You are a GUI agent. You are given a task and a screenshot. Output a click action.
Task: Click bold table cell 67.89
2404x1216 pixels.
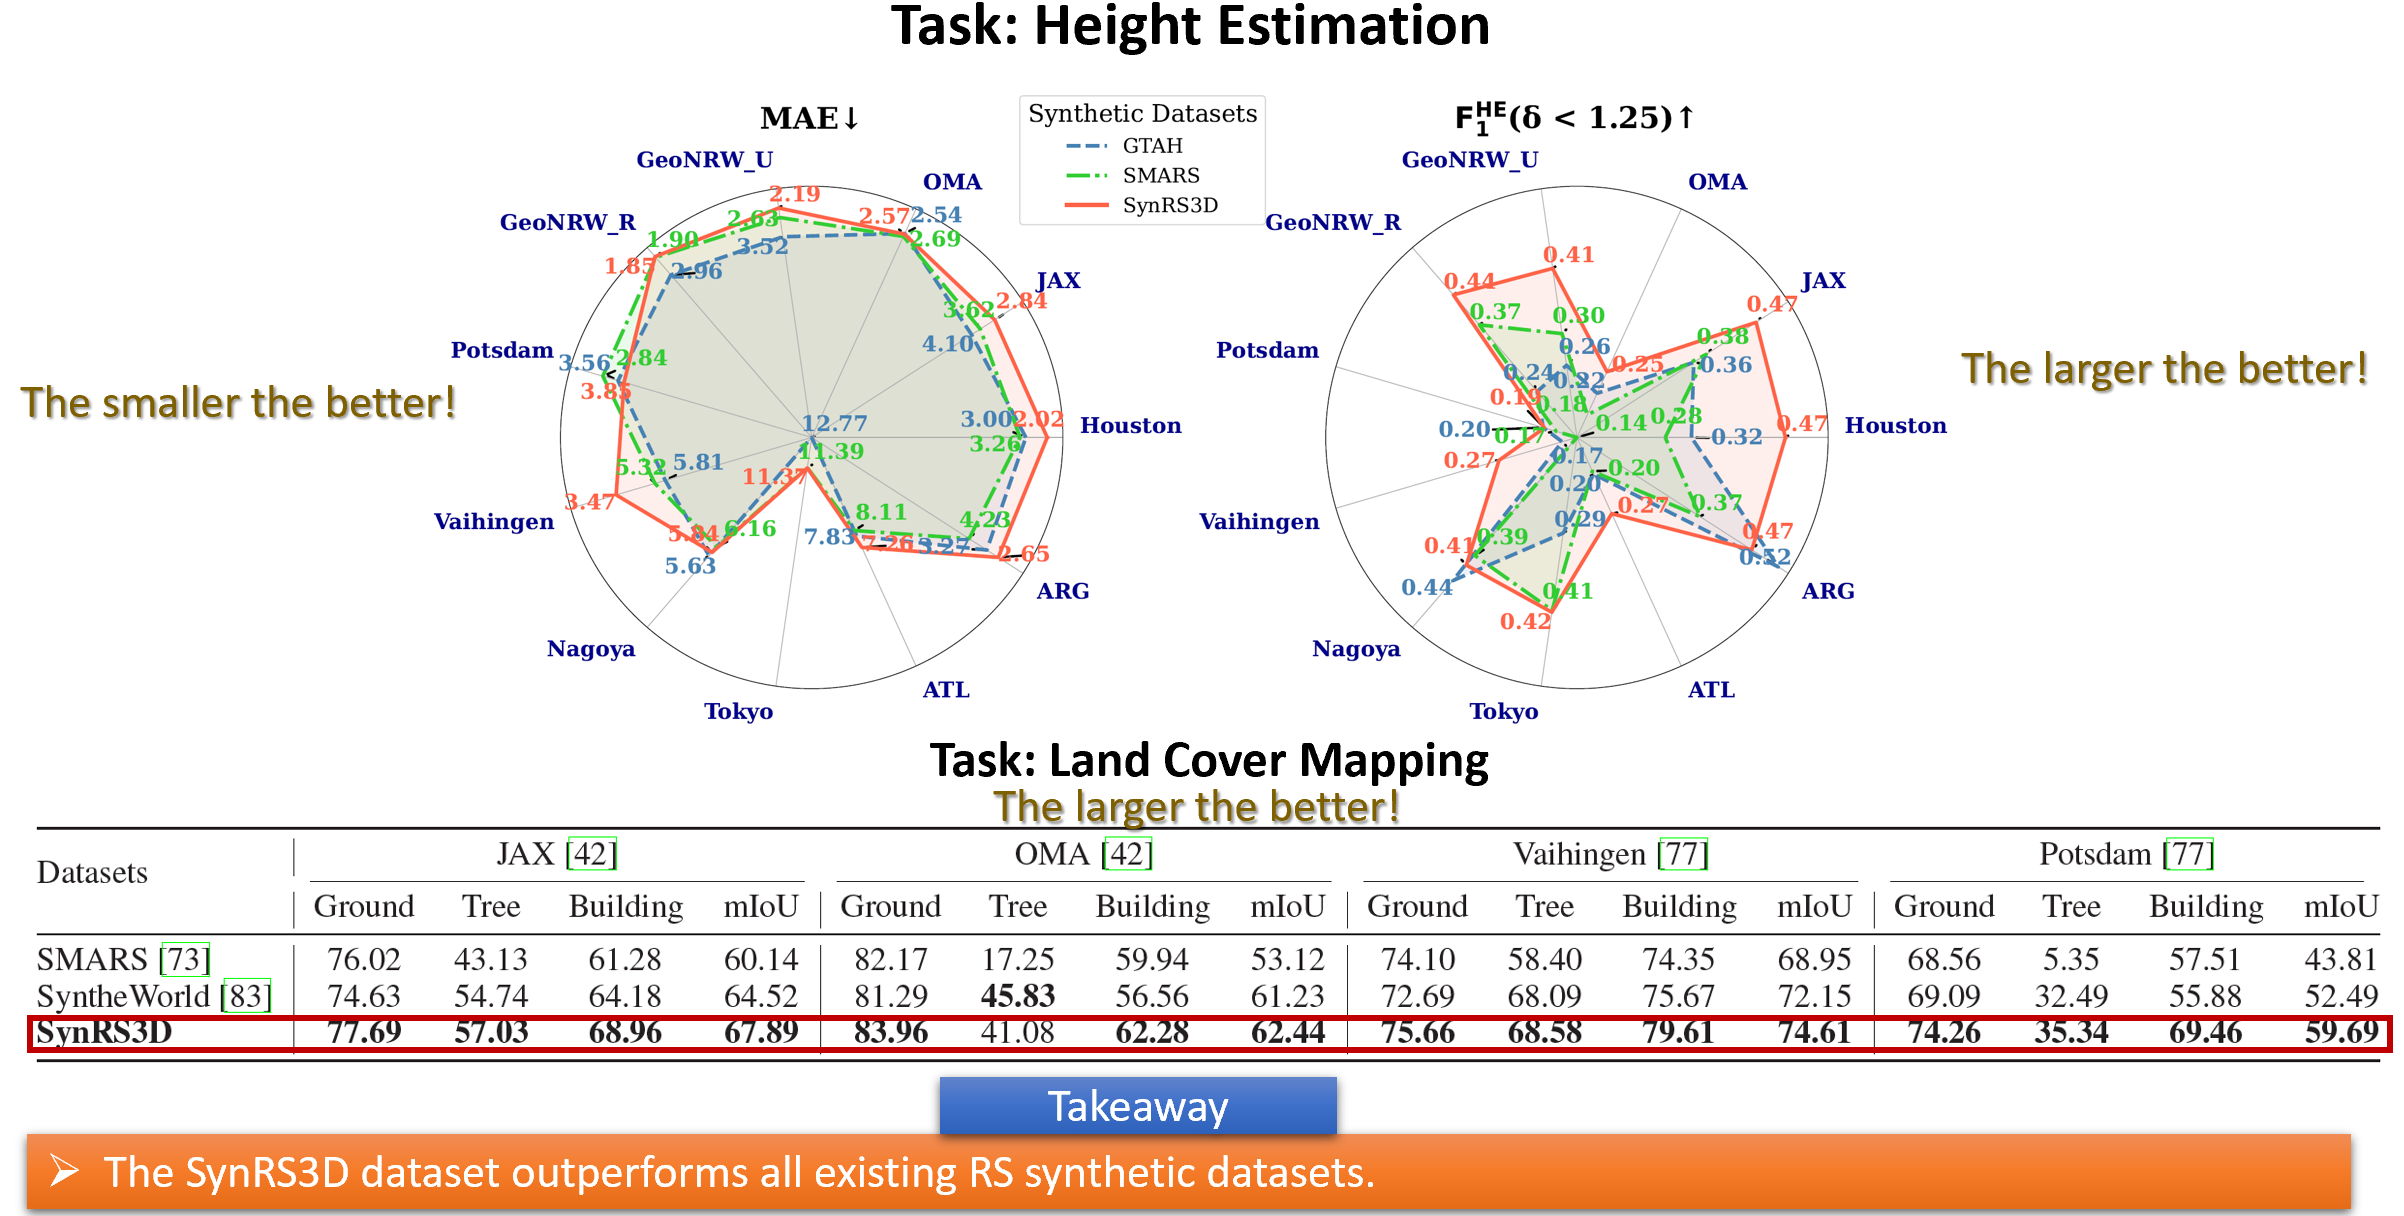click(x=761, y=1032)
